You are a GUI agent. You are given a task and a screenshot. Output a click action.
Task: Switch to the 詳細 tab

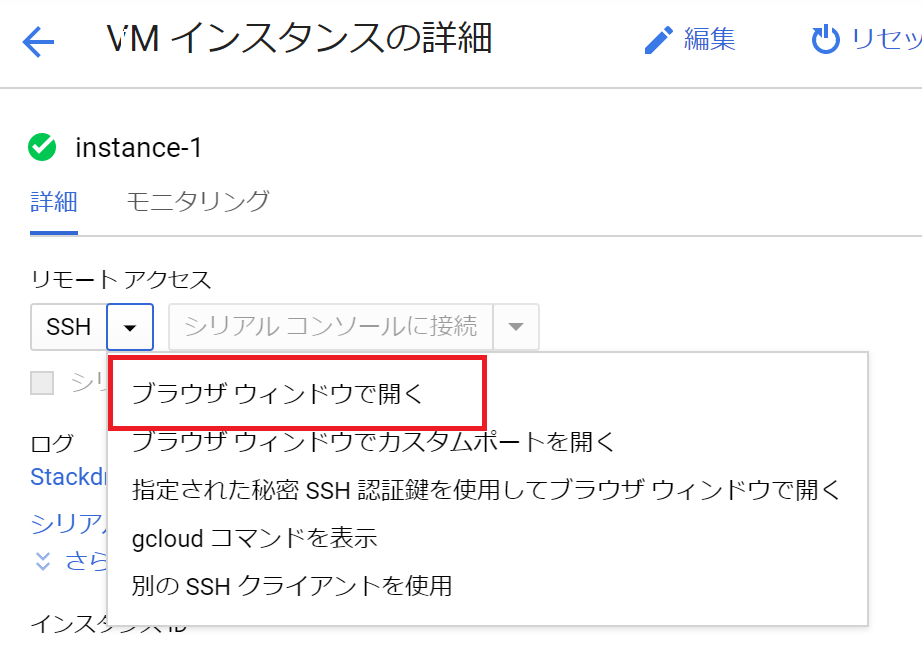[x=54, y=201]
